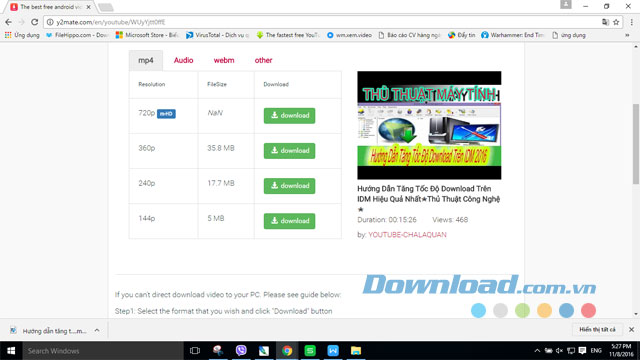Viewport: 640px width, 360px height.
Task: Select the mp4 format tab
Action: click(146, 60)
